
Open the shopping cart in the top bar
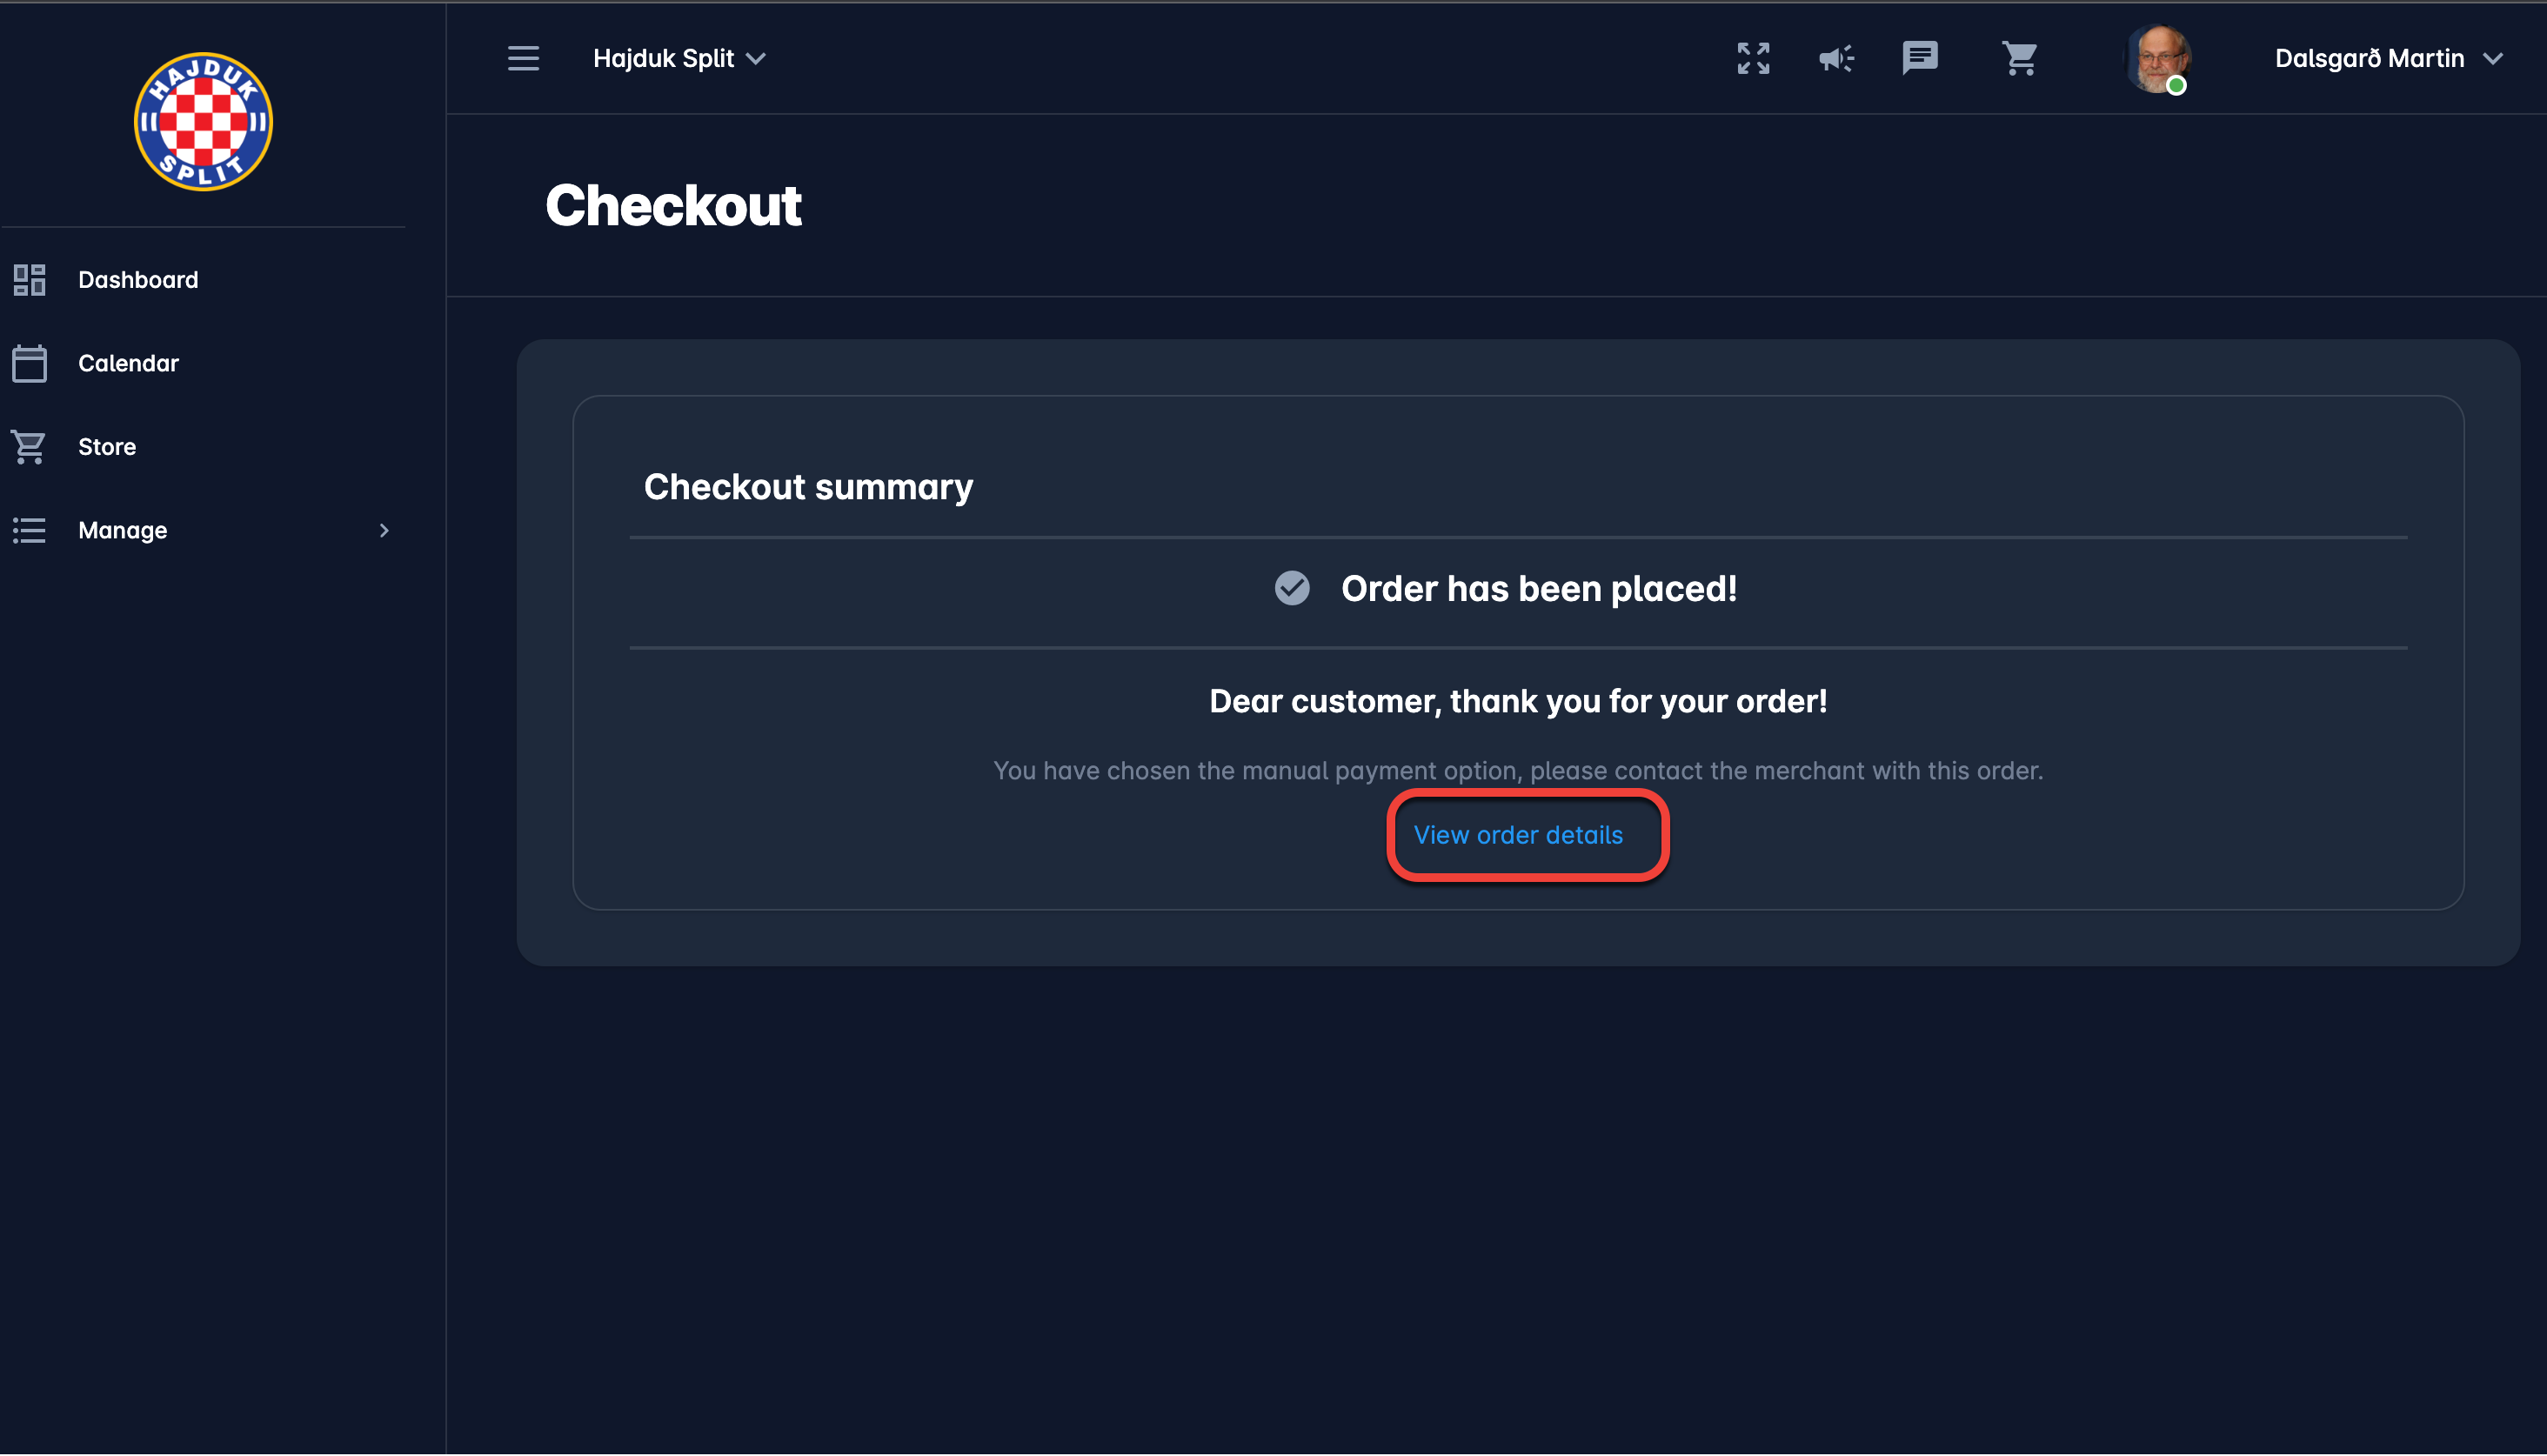click(x=2020, y=59)
